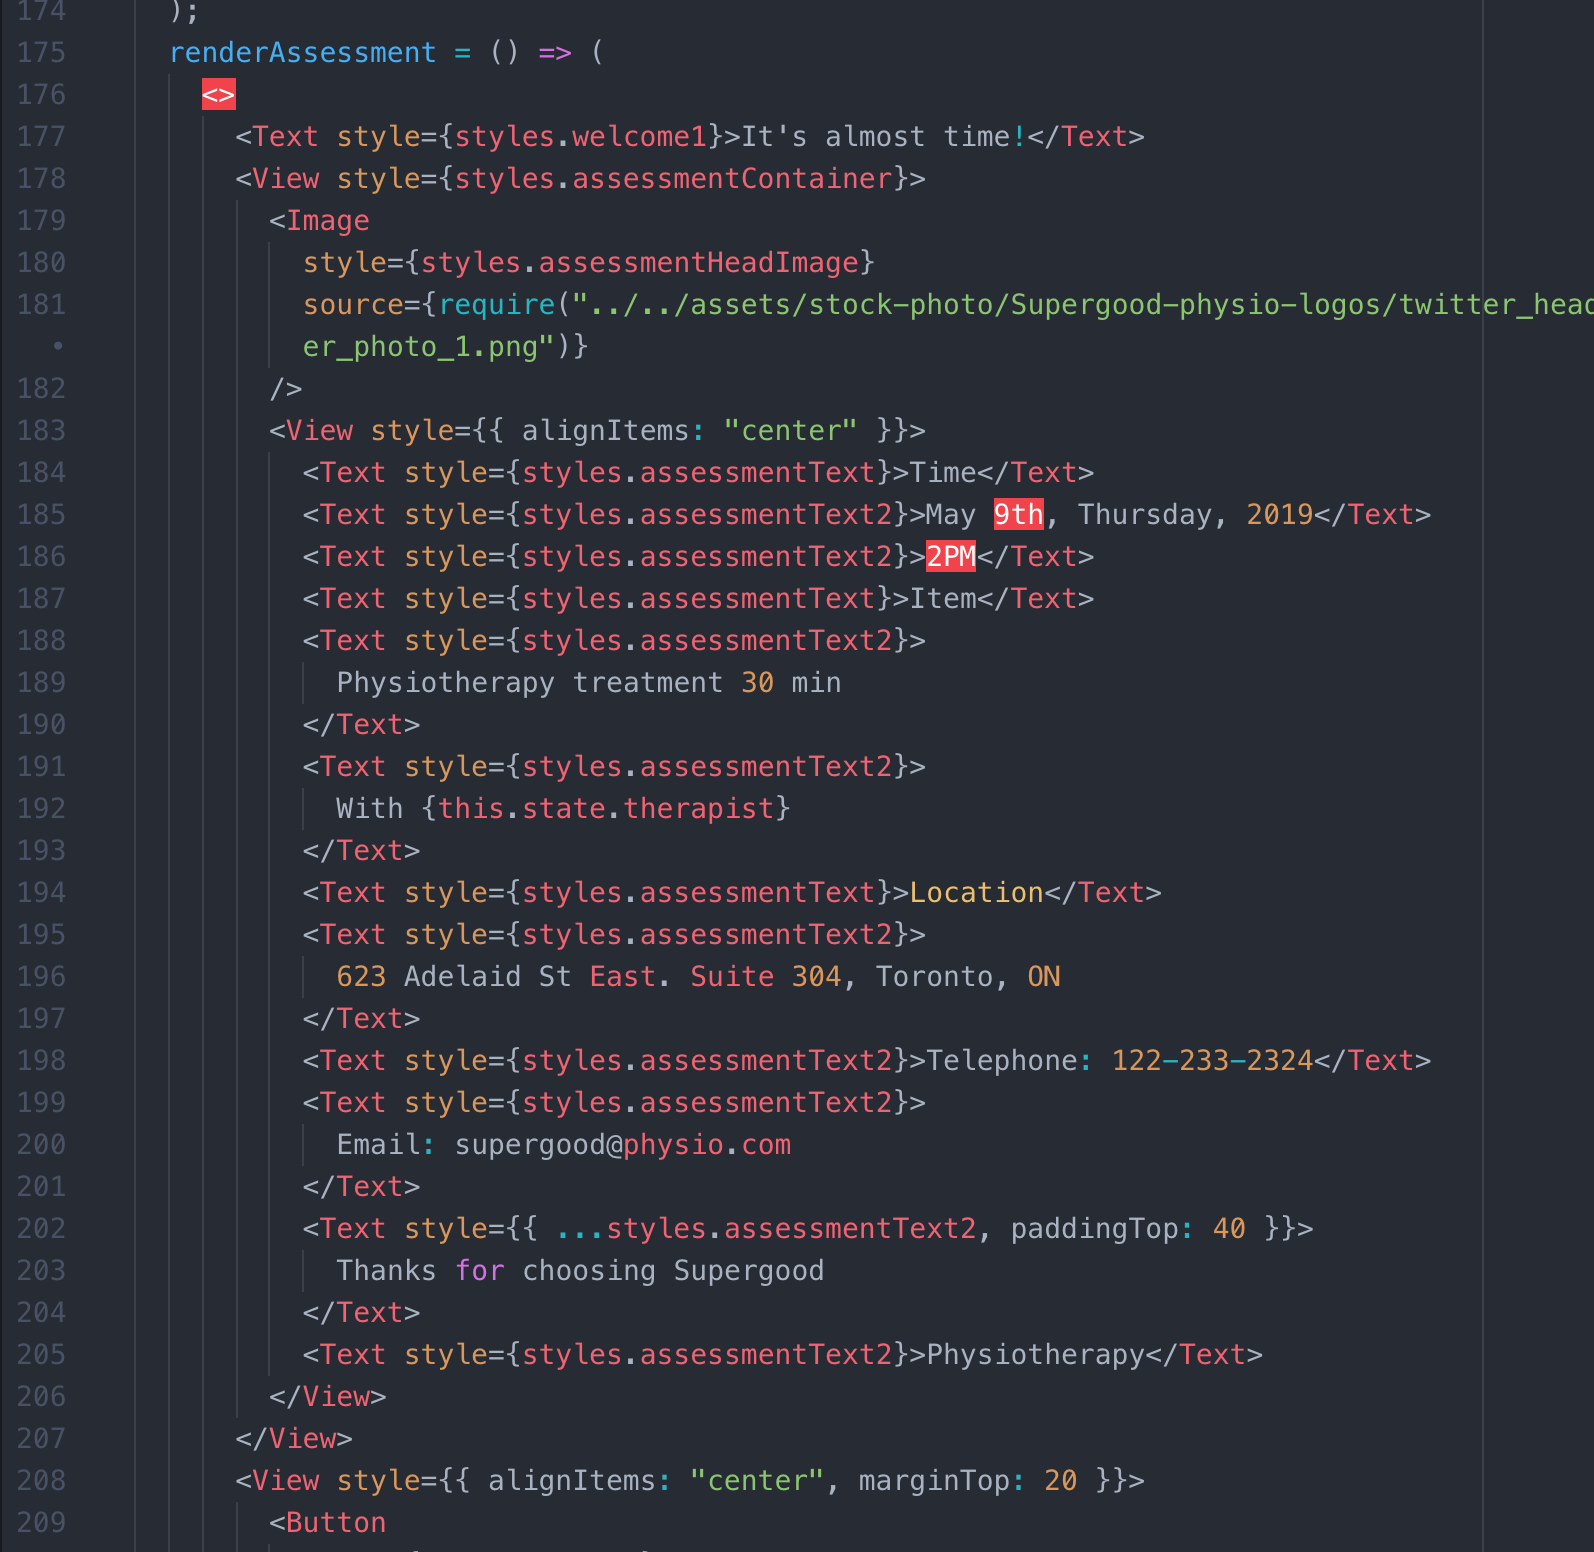Click 'marginTop: 20' on line 208
Screen dimensions: 1594x1552
point(968,1481)
